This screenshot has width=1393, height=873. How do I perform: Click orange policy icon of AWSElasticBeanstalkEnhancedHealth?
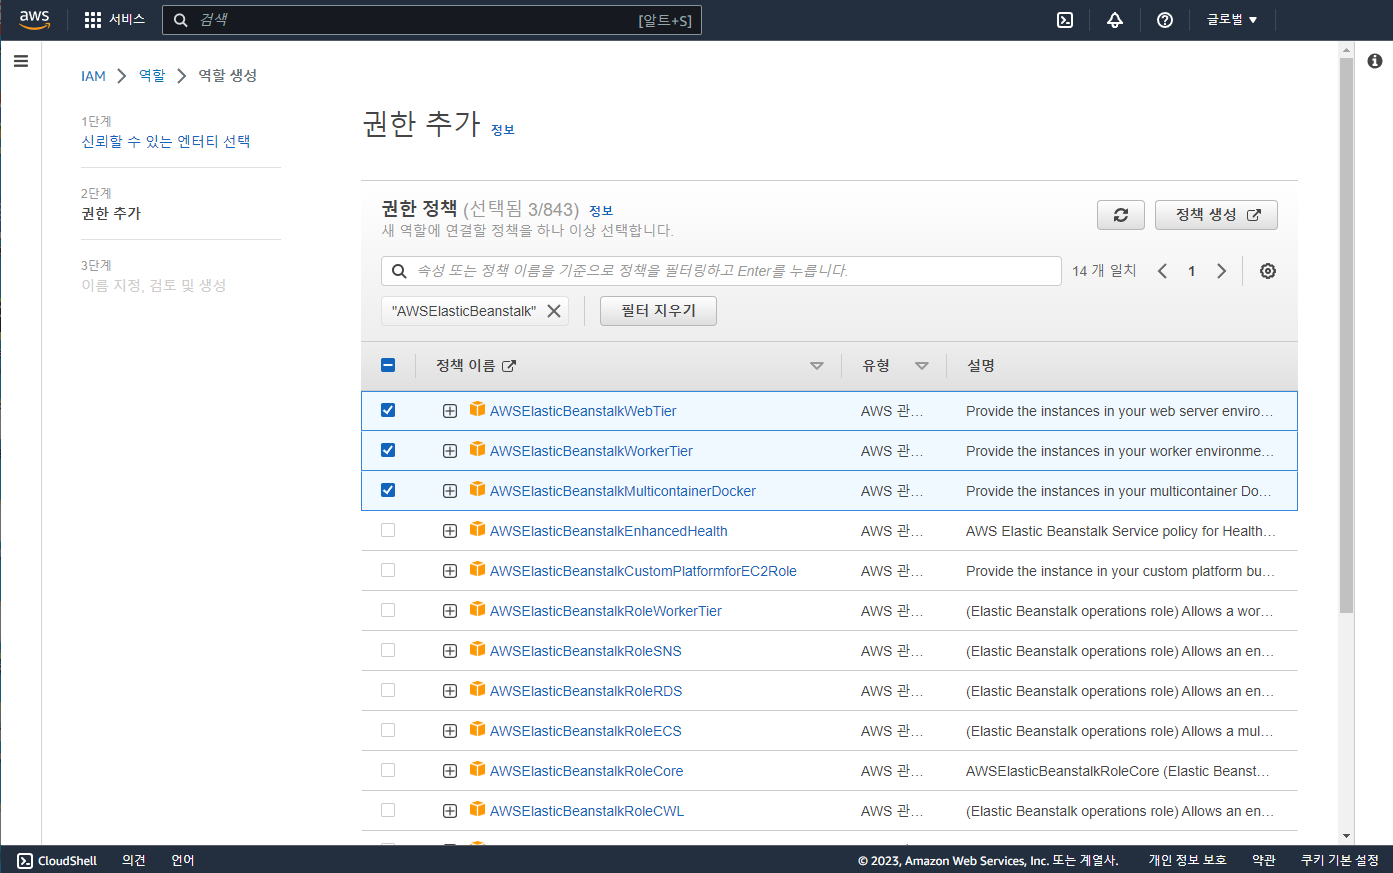tap(478, 529)
